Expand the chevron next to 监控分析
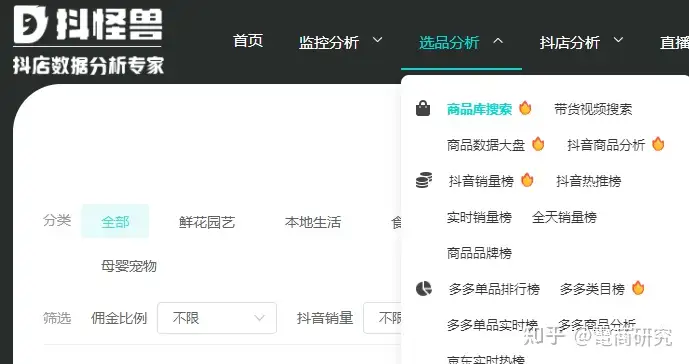 [377, 40]
